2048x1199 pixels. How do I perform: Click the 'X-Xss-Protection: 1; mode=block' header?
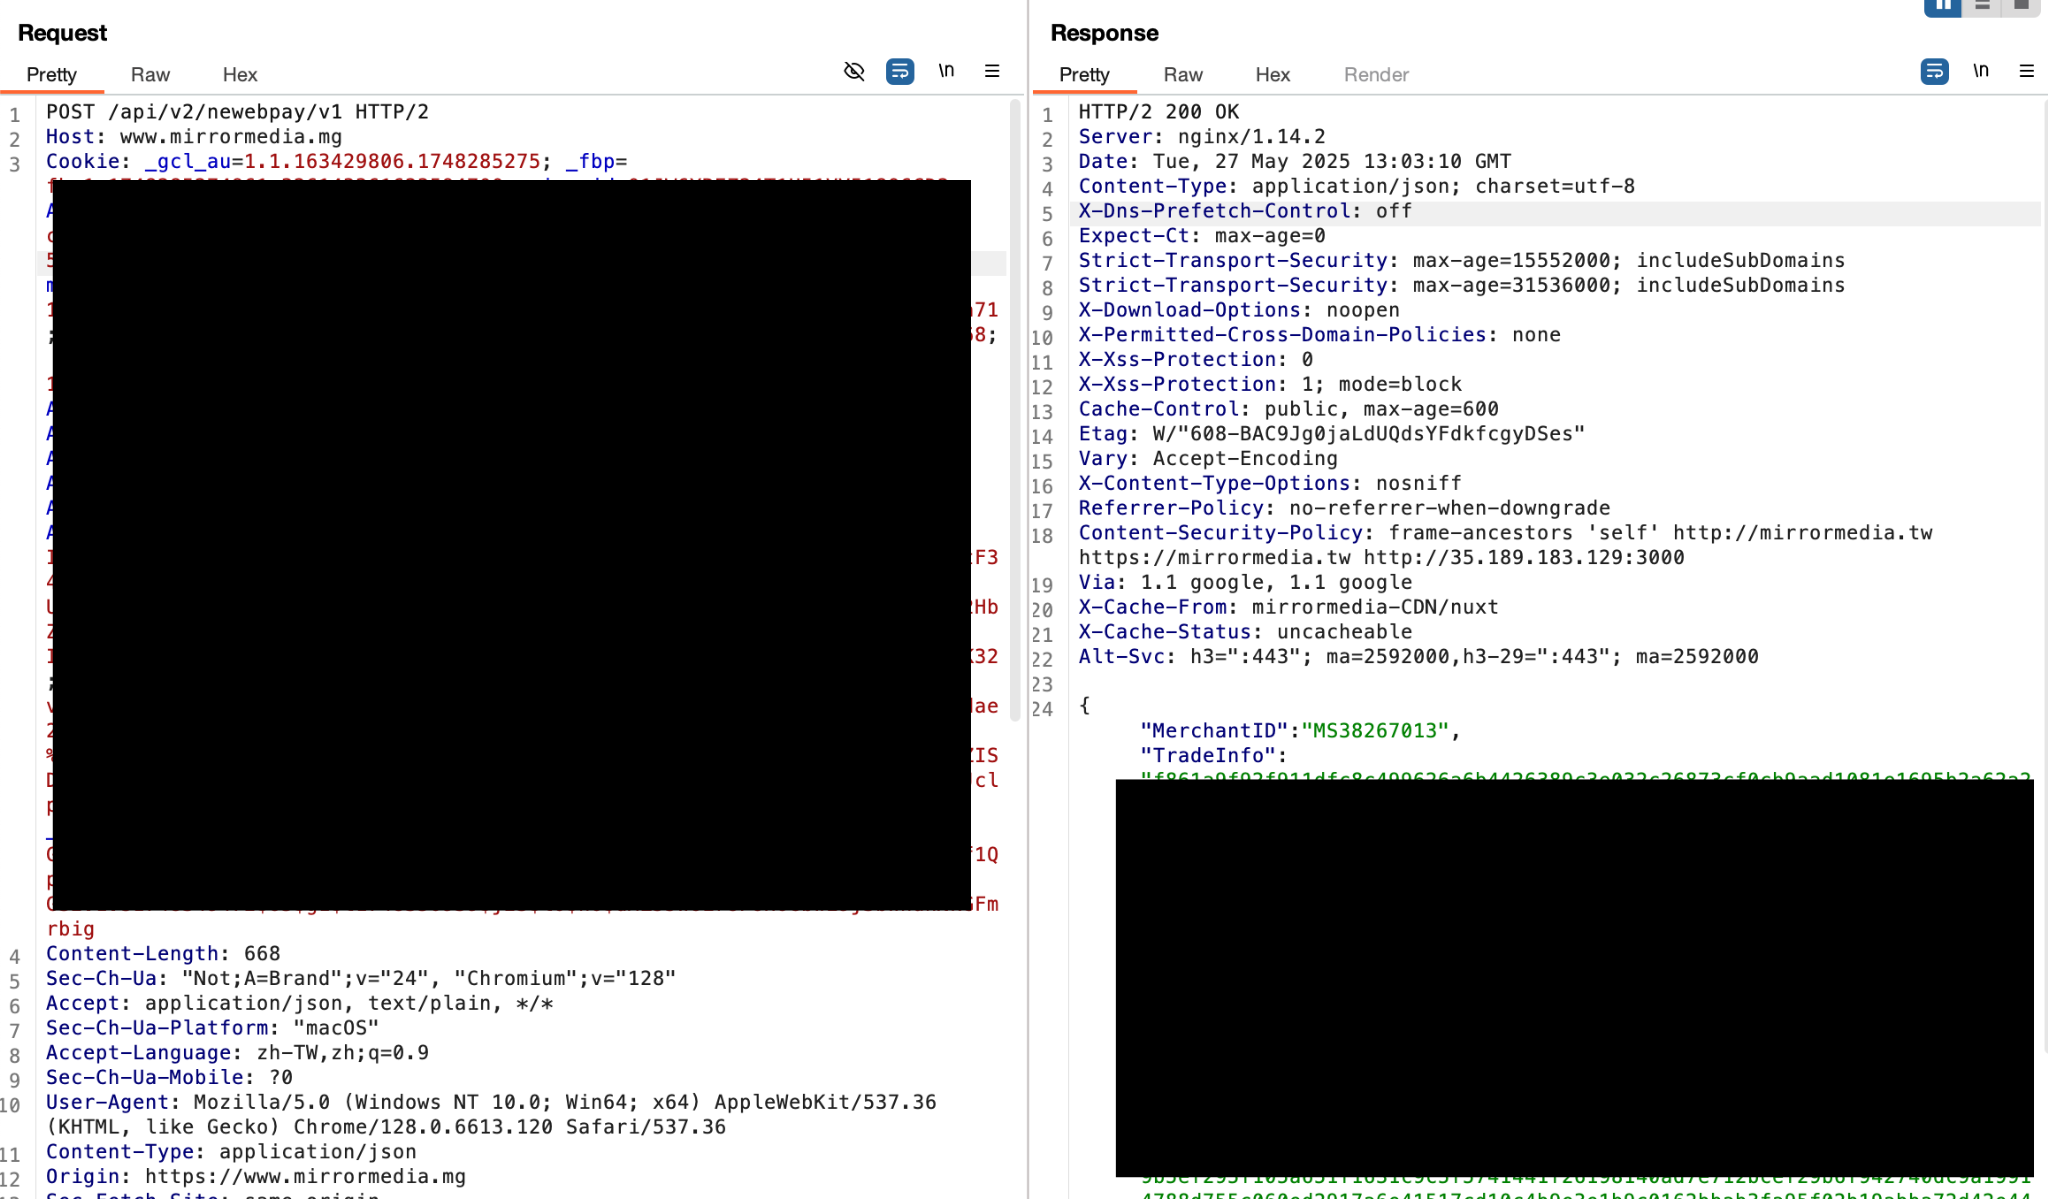(x=1270, y=384)
